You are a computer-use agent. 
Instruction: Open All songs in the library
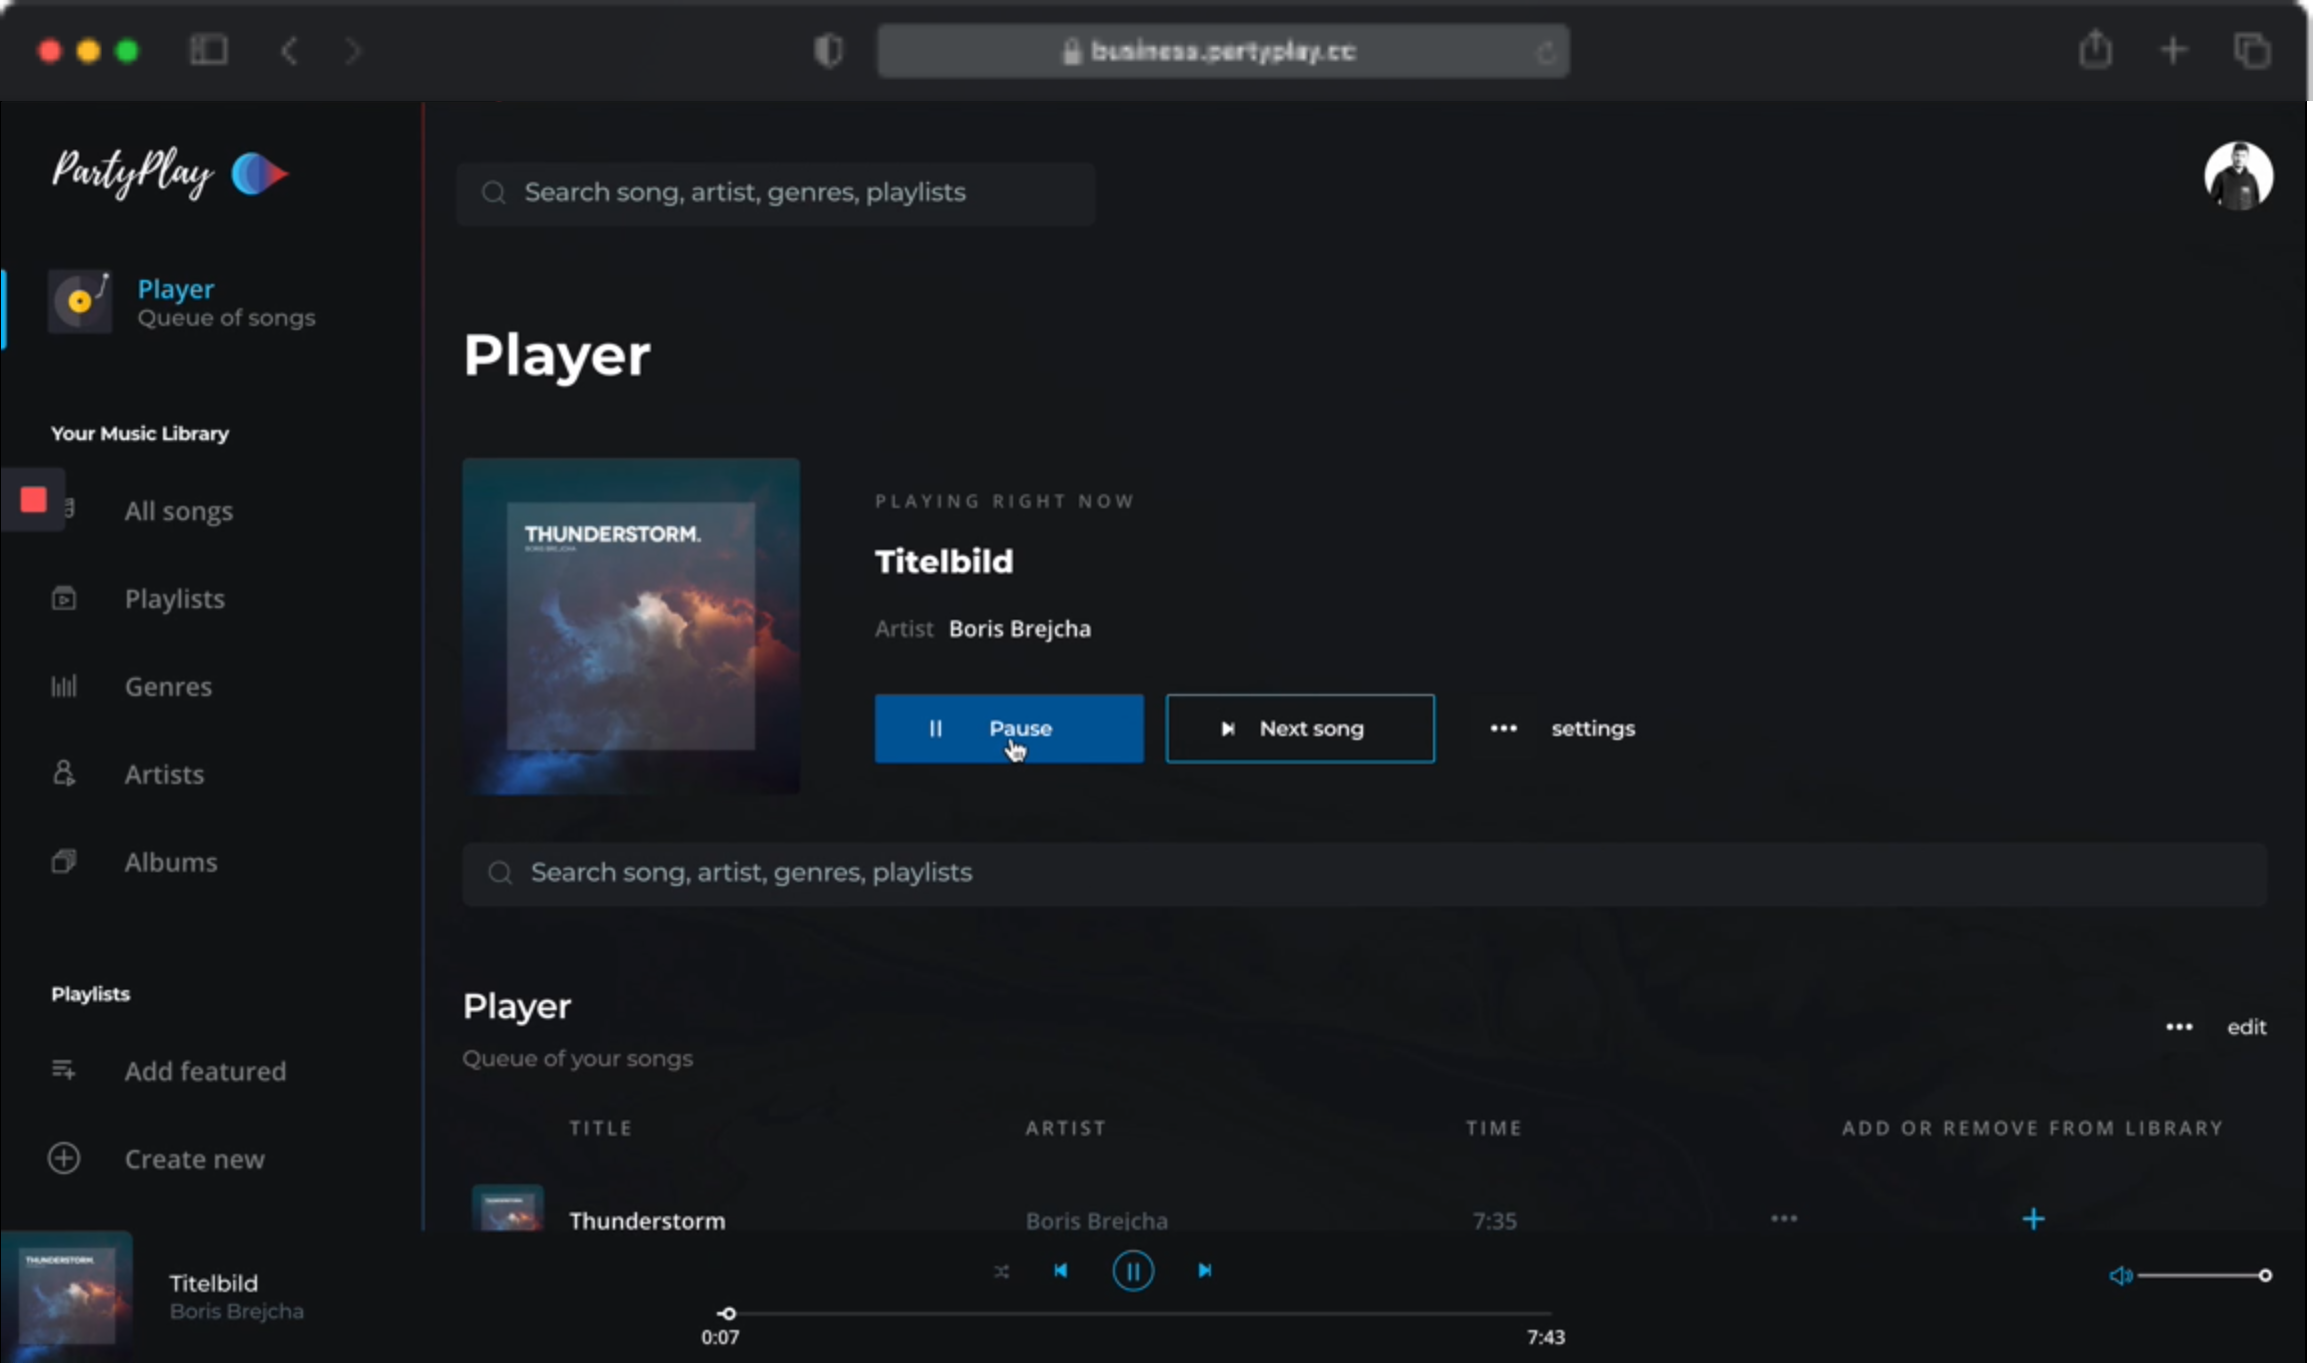[178, 511]
